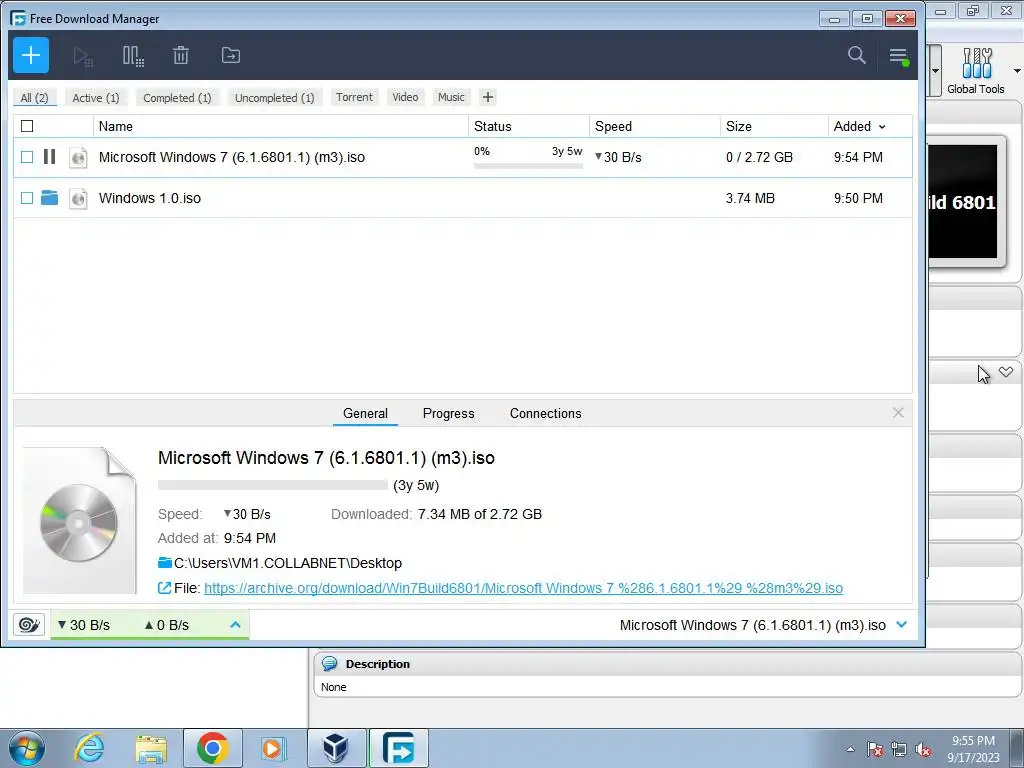Open the volume speaker tray icon

coord(923,749)
